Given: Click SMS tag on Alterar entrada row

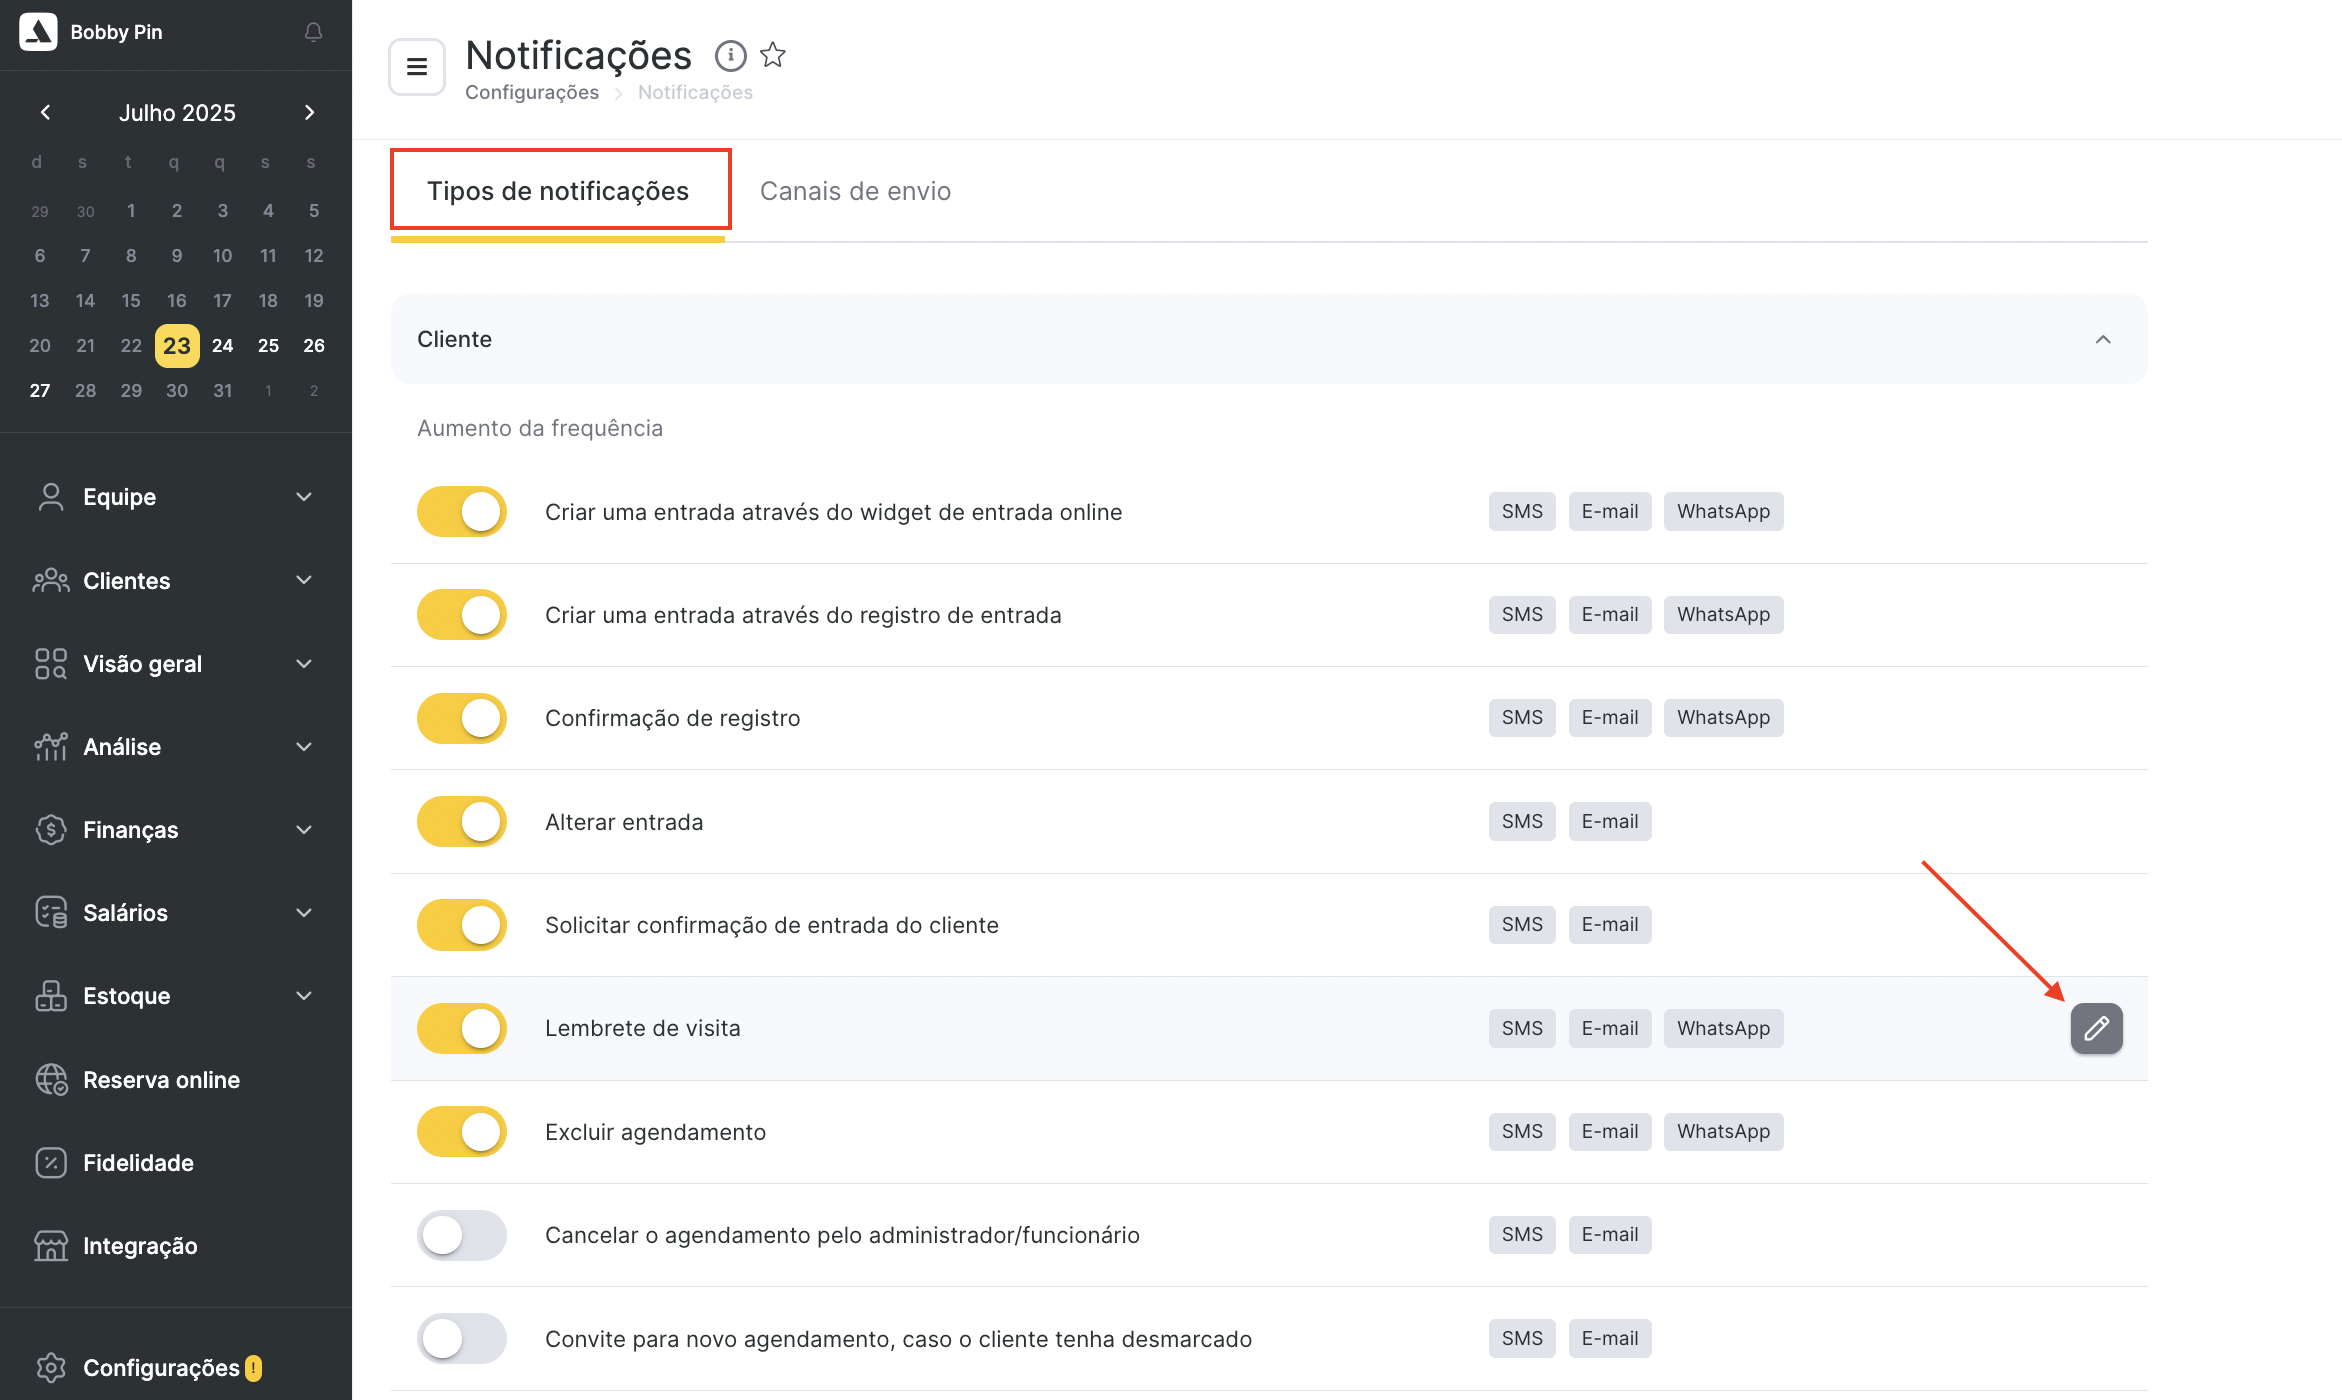Looking at the screenshot, I should coord(1522,821).
